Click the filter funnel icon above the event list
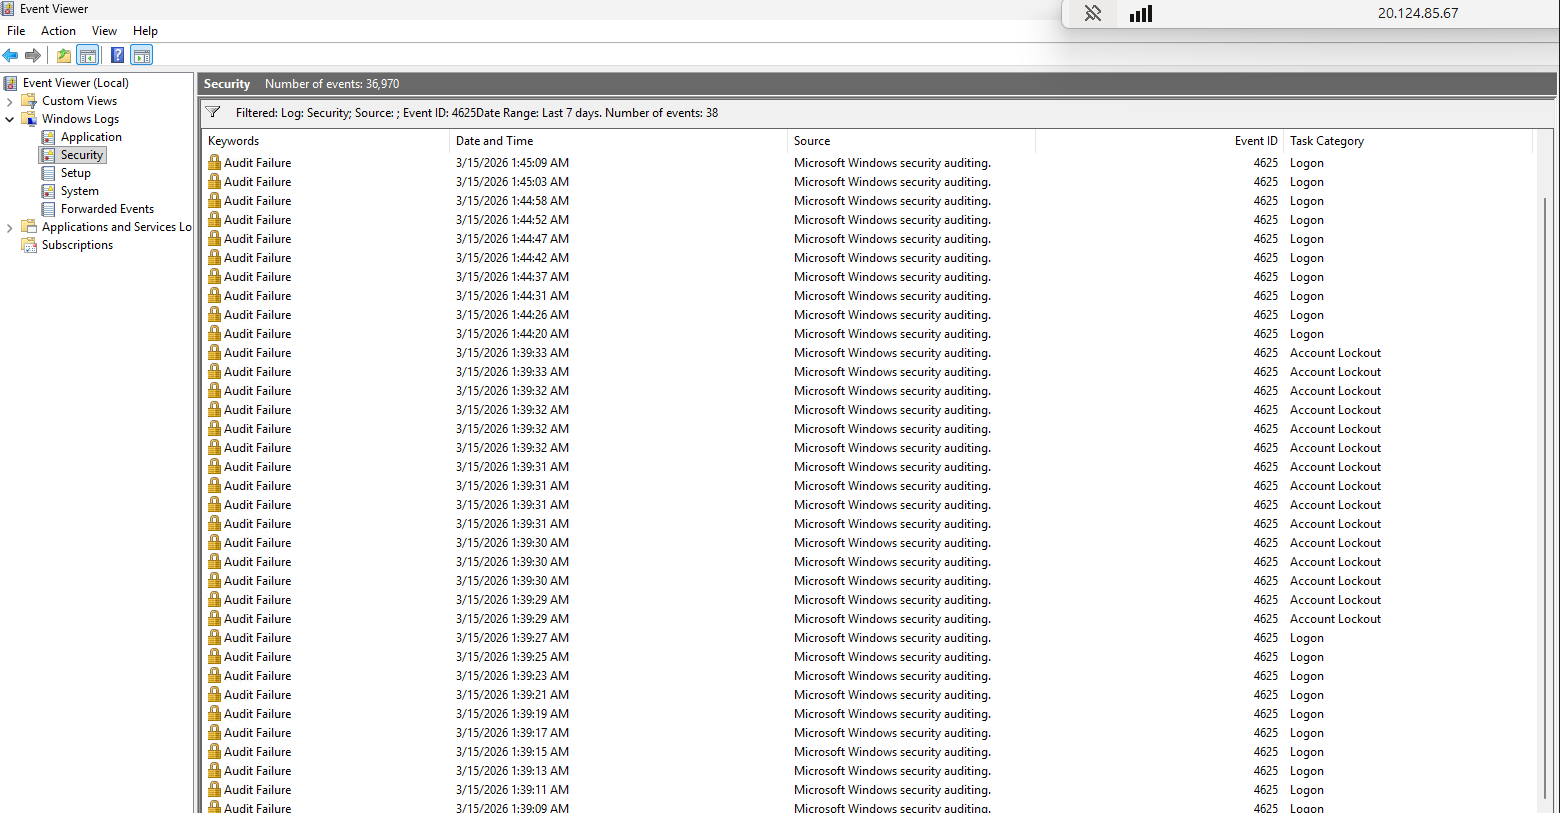 pos(213,112)
